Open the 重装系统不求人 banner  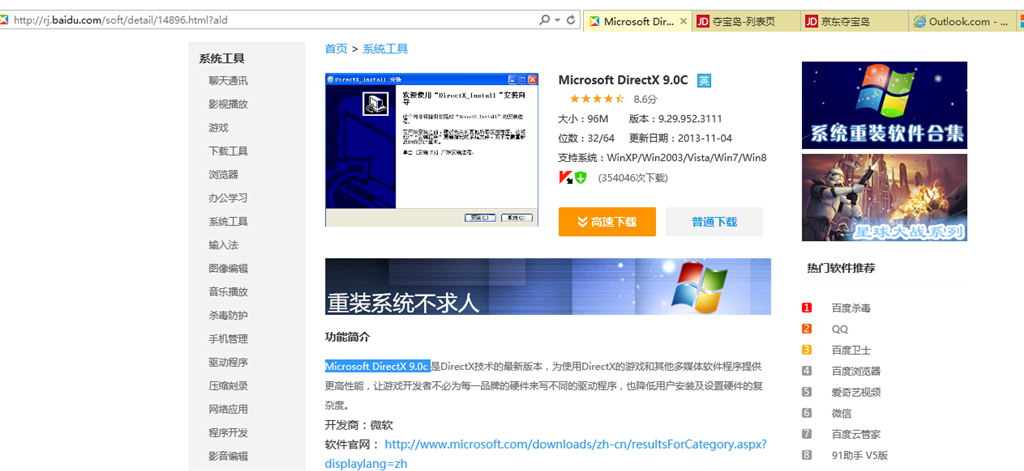point(548,286)
